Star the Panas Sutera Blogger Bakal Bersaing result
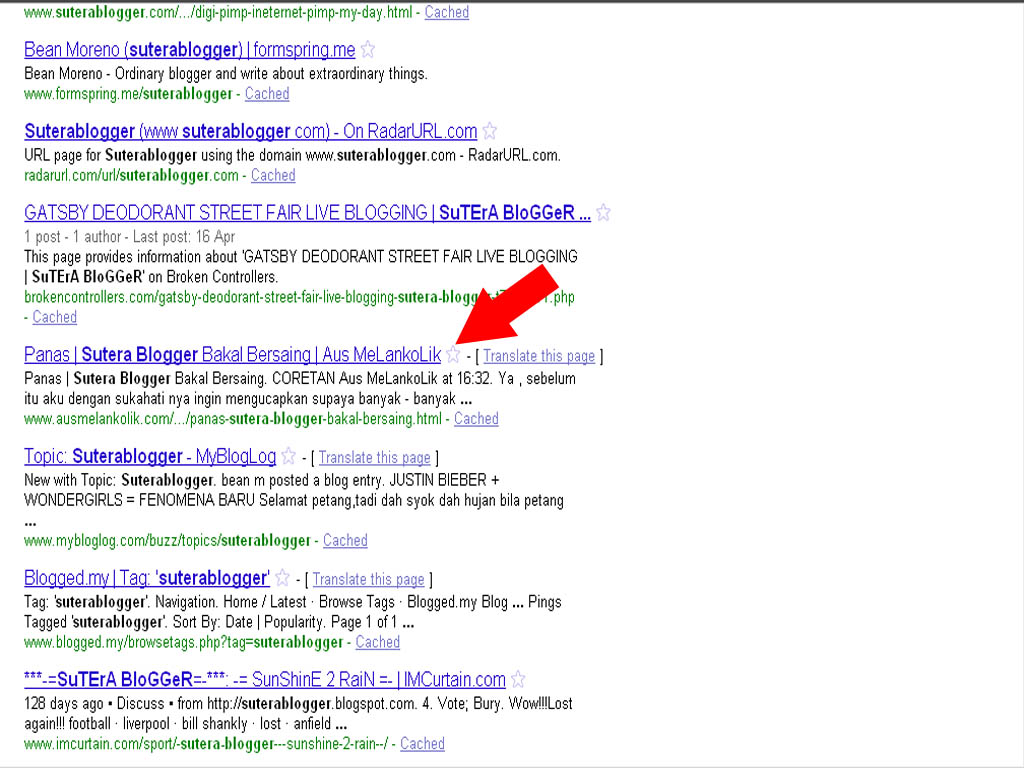 (x=453, y=355)
